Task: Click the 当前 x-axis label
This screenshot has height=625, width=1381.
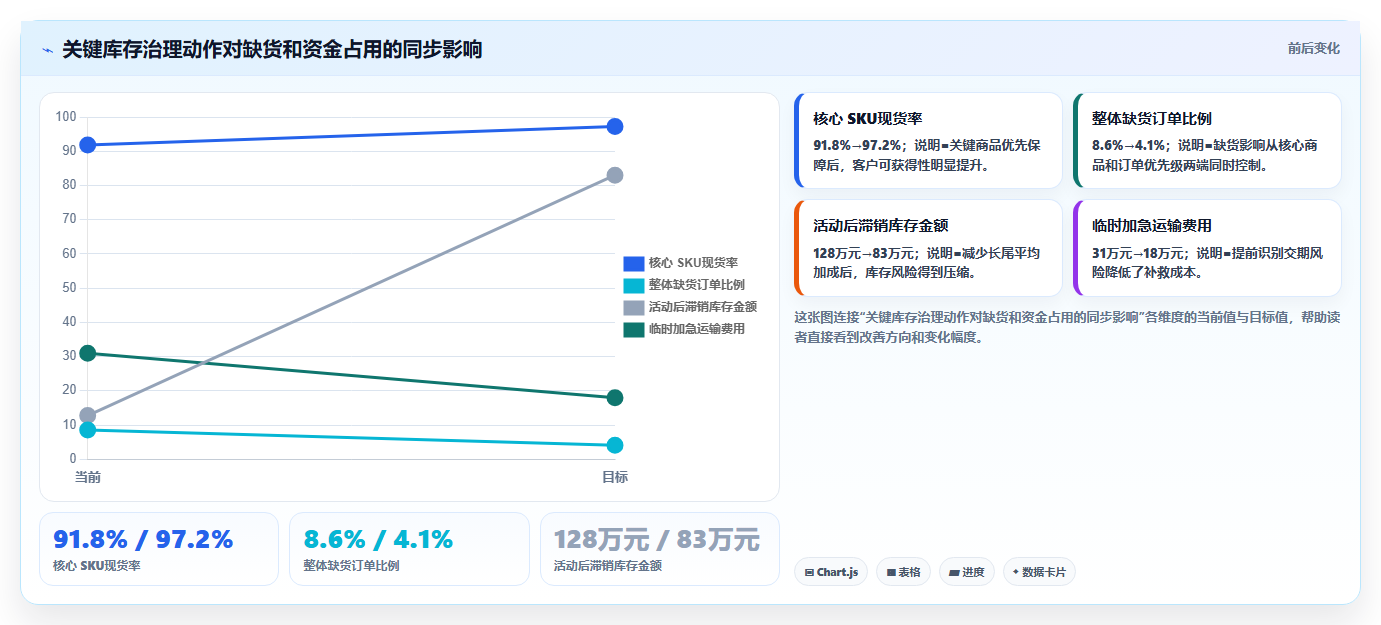Action: tap(88, 477)
